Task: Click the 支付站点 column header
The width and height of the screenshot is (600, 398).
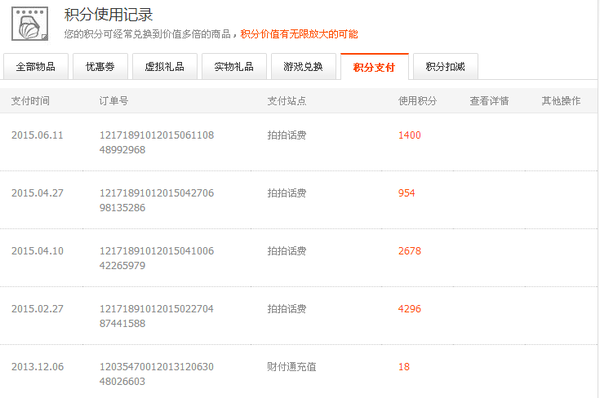Action: coord(287,101)
